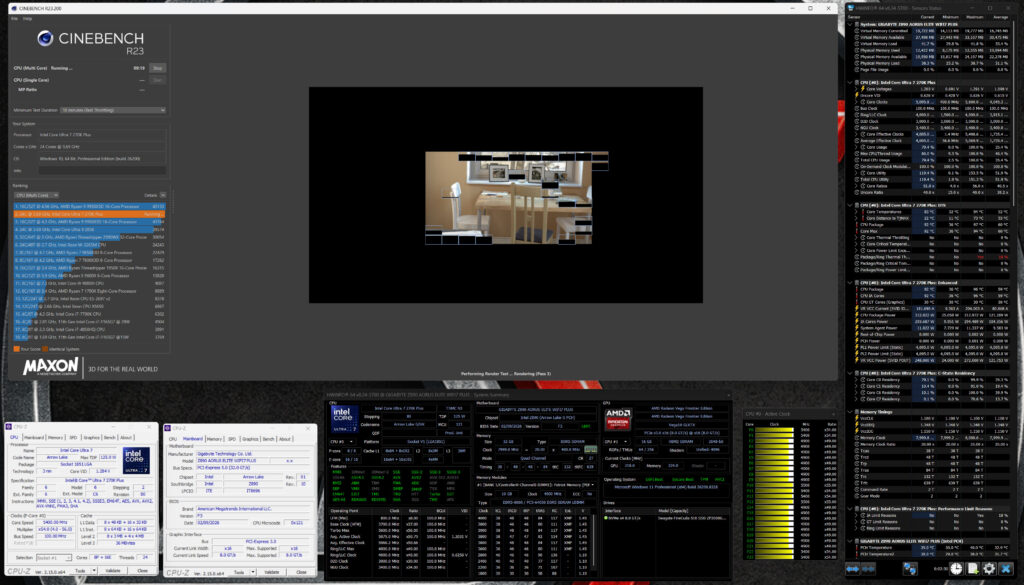Open the CPU-Z Socket #1 selection dropdown

tap(54, 558)
